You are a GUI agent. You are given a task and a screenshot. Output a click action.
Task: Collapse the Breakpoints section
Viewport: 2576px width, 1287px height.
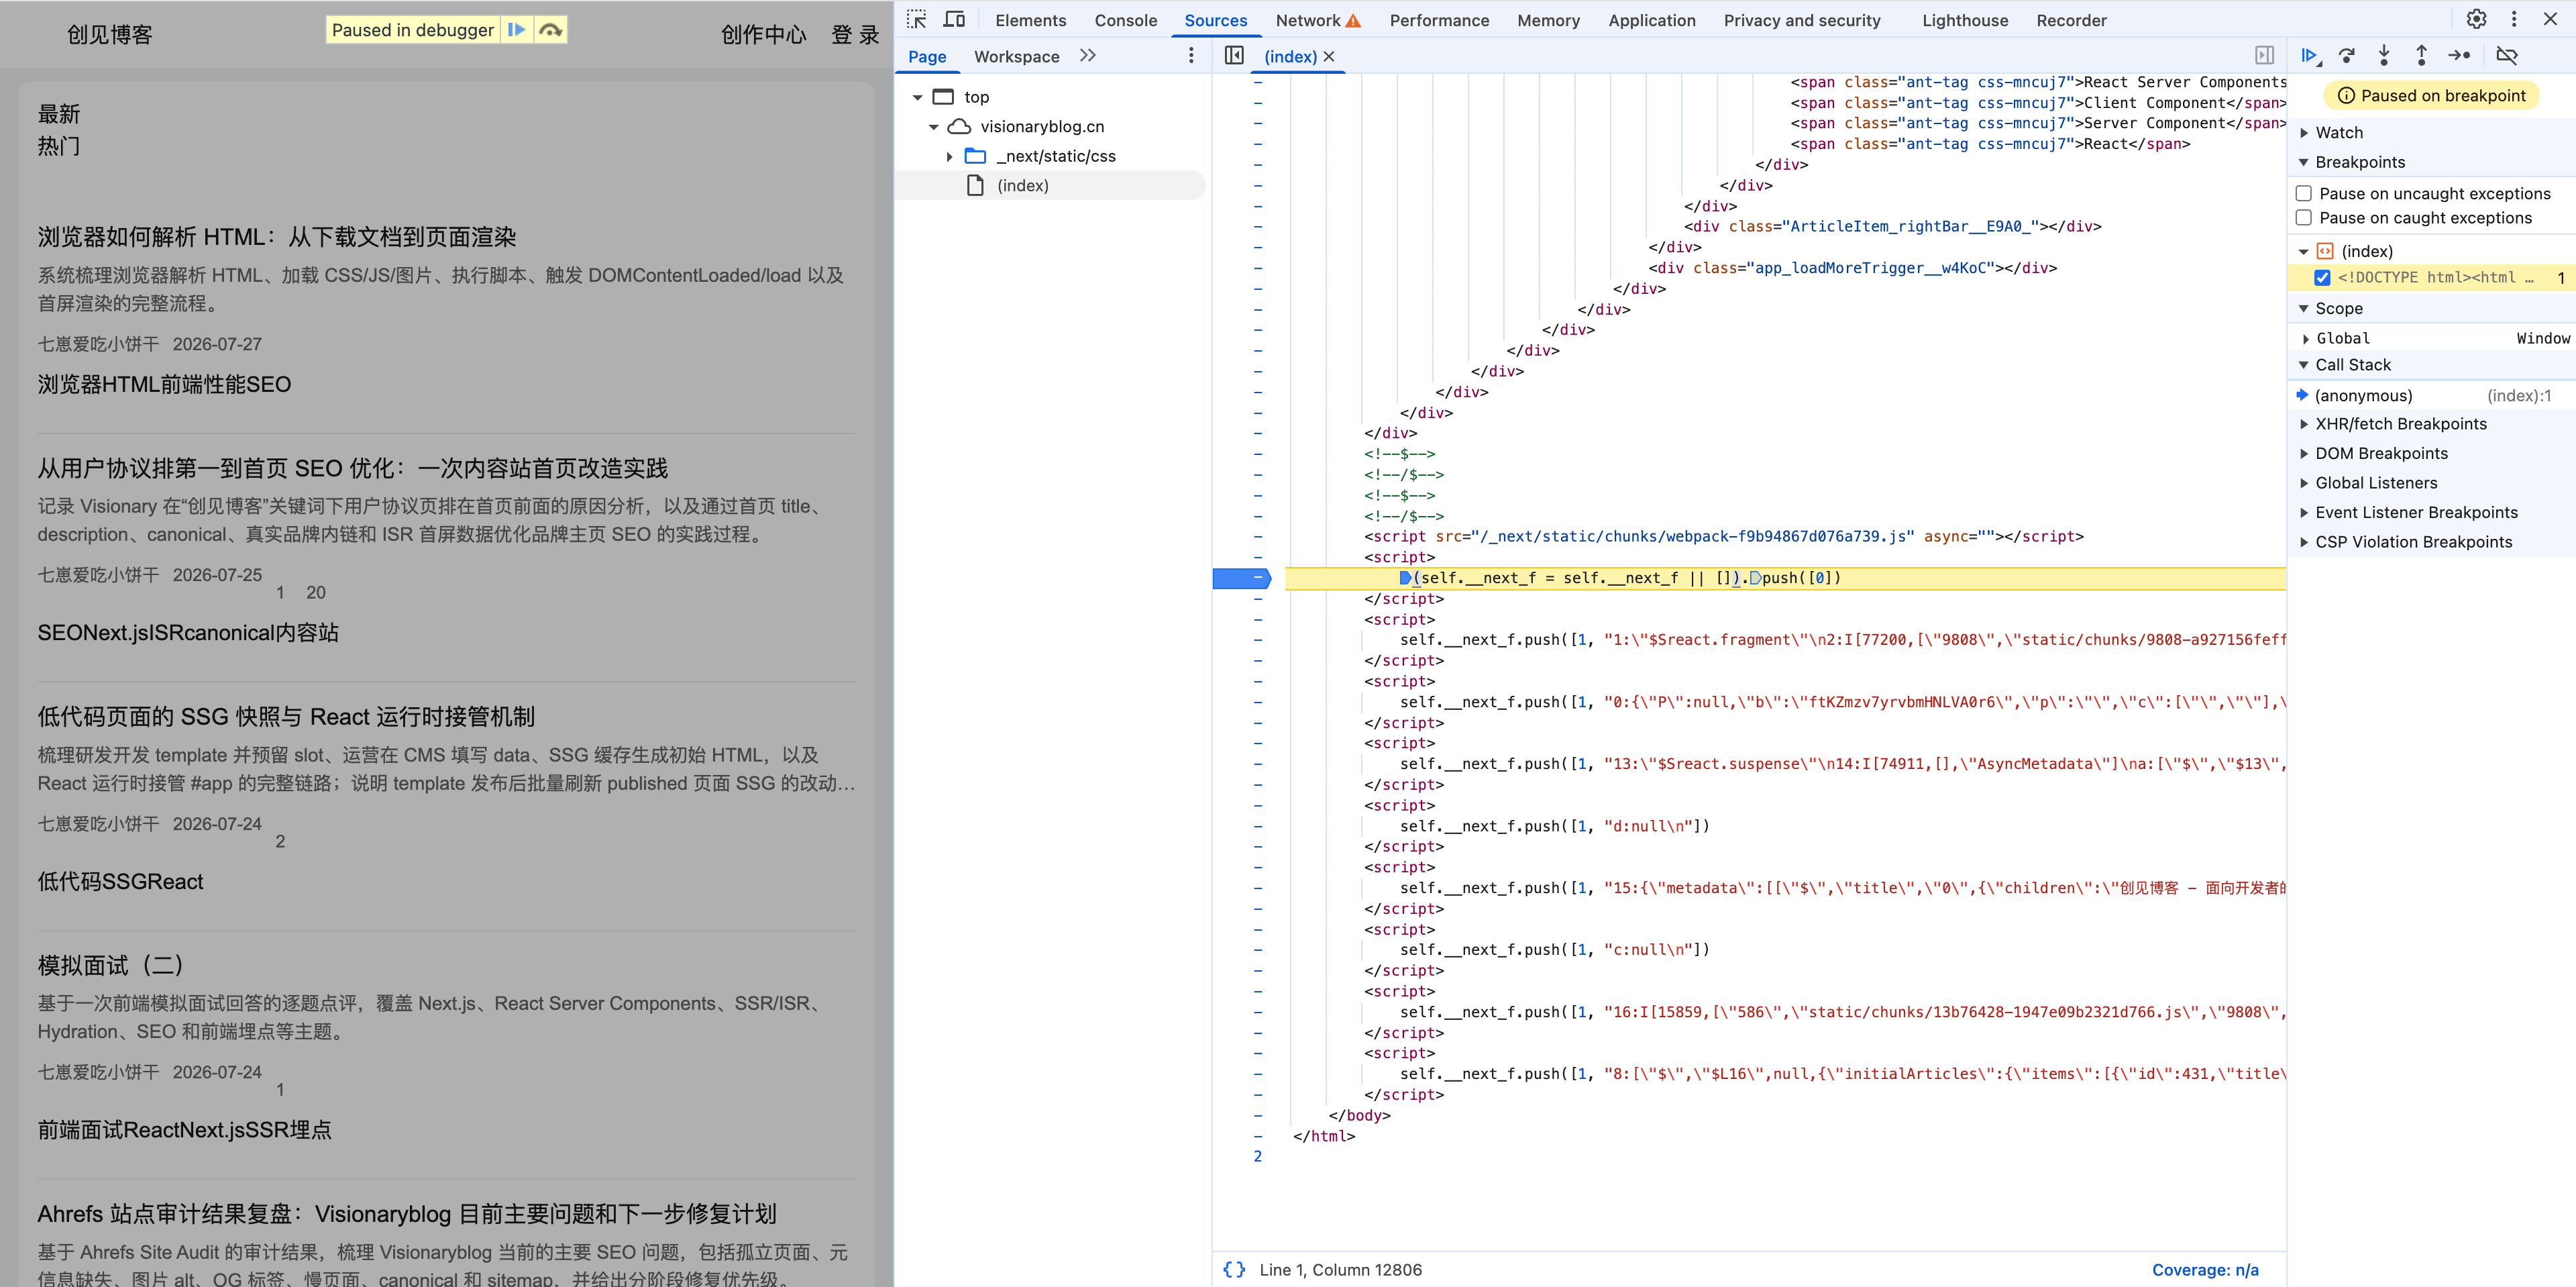(2304, 162)
